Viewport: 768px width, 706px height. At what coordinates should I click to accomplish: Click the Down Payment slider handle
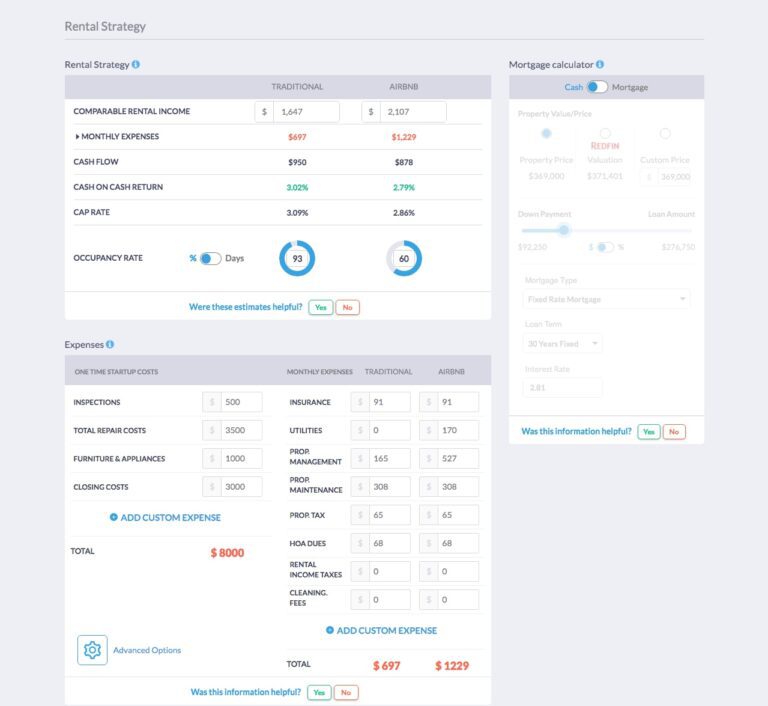[564, 230]
